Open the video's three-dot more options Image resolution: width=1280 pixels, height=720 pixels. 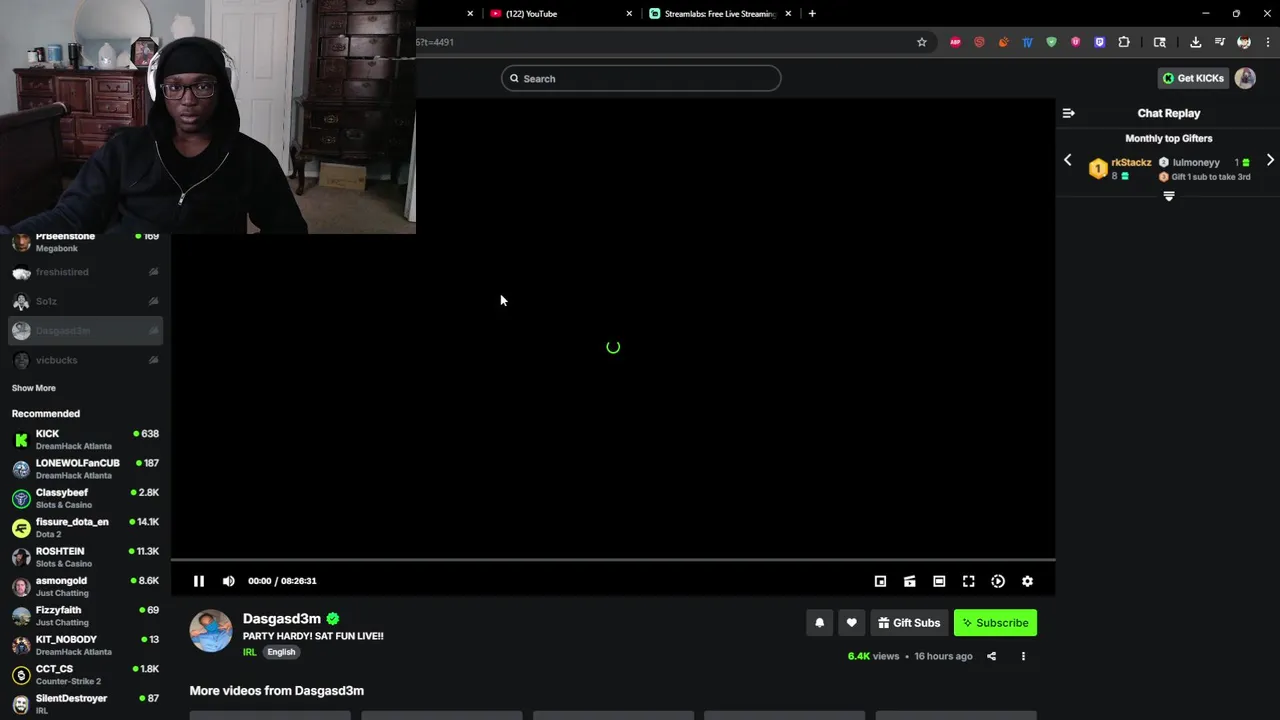(x=1023, y=656)
